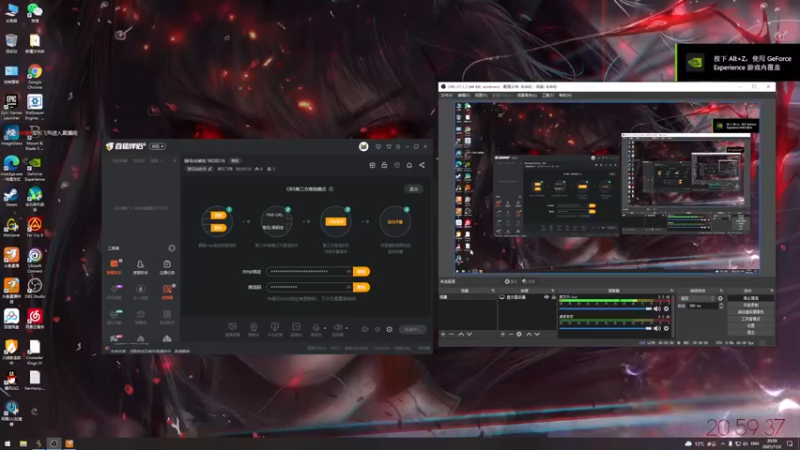Open OBS View menu
800x450 pixels.
[481, 95]
